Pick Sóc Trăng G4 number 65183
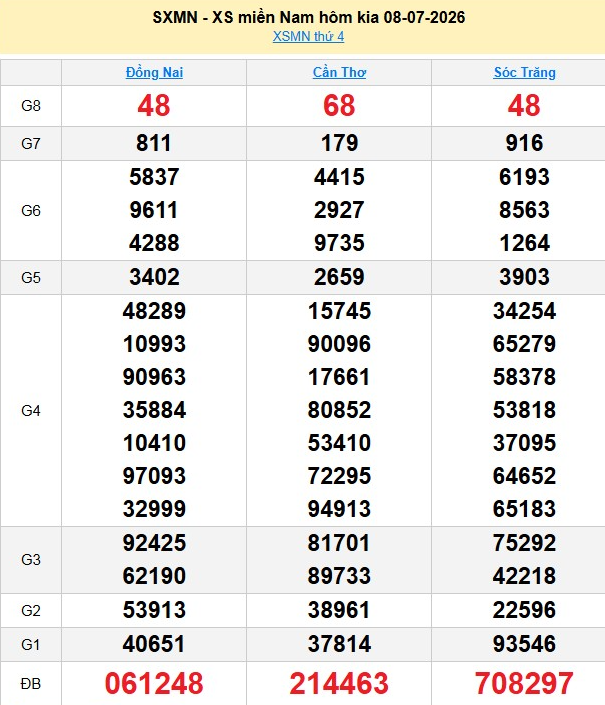 point(525,509)
